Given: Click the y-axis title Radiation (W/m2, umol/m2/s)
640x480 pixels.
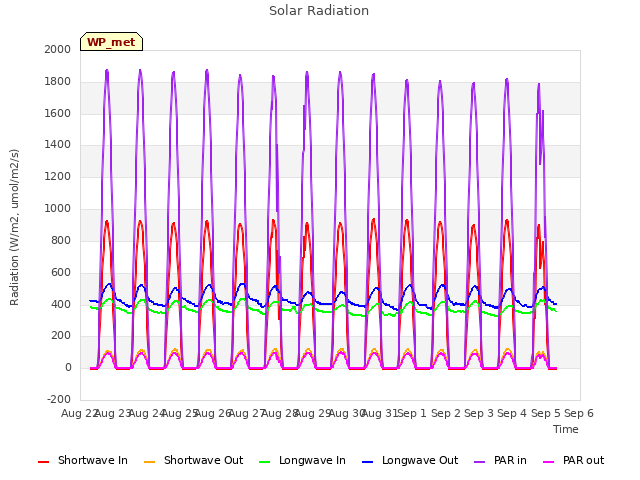Looking at the screenshot, I should pos(14,227).
